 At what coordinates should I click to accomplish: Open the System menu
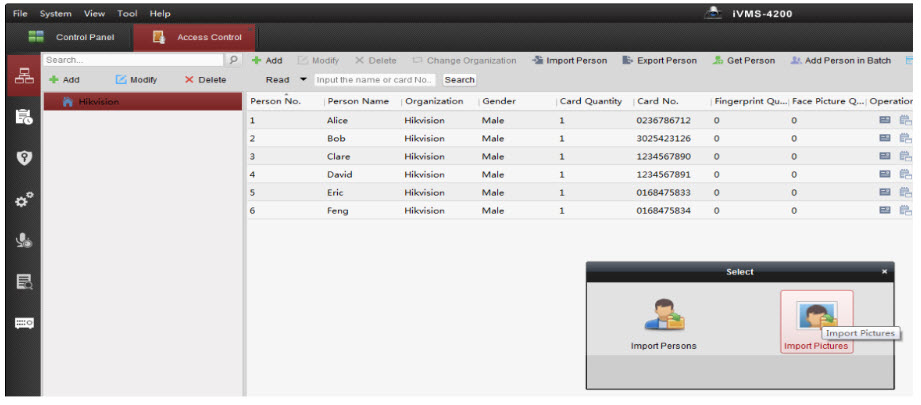tap(55, 13)
